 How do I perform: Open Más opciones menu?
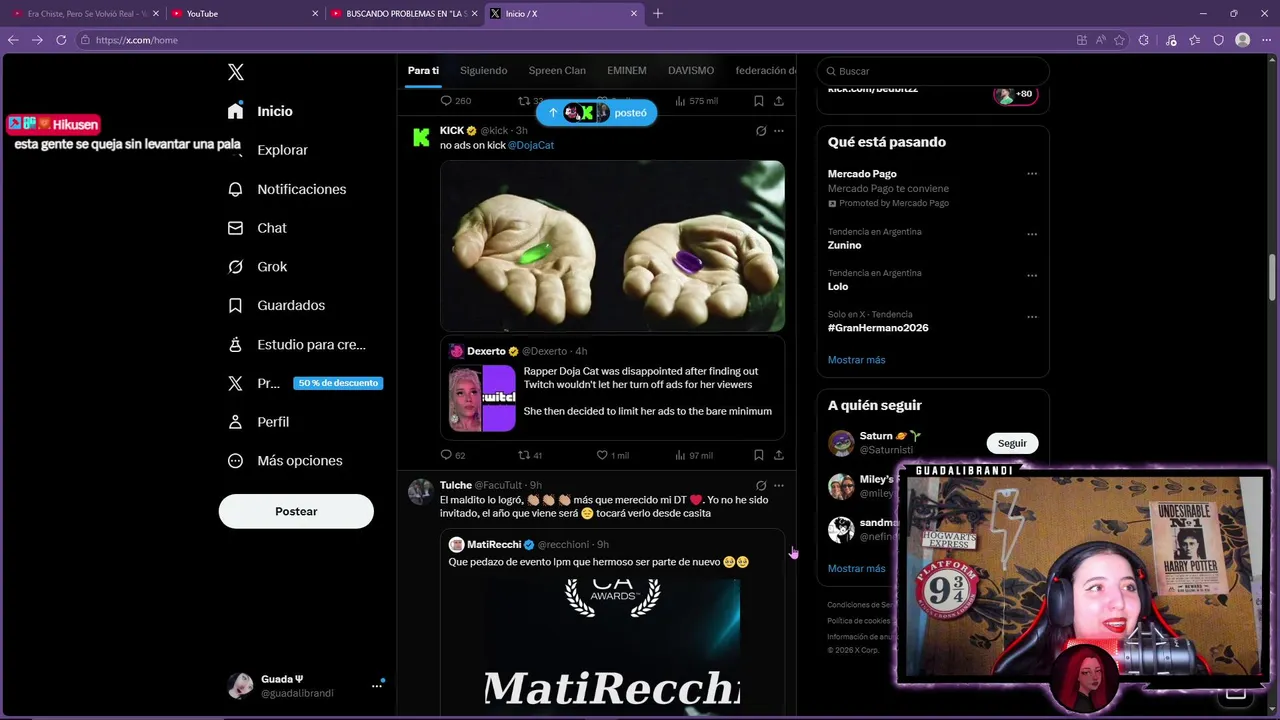tap(285, 461)
